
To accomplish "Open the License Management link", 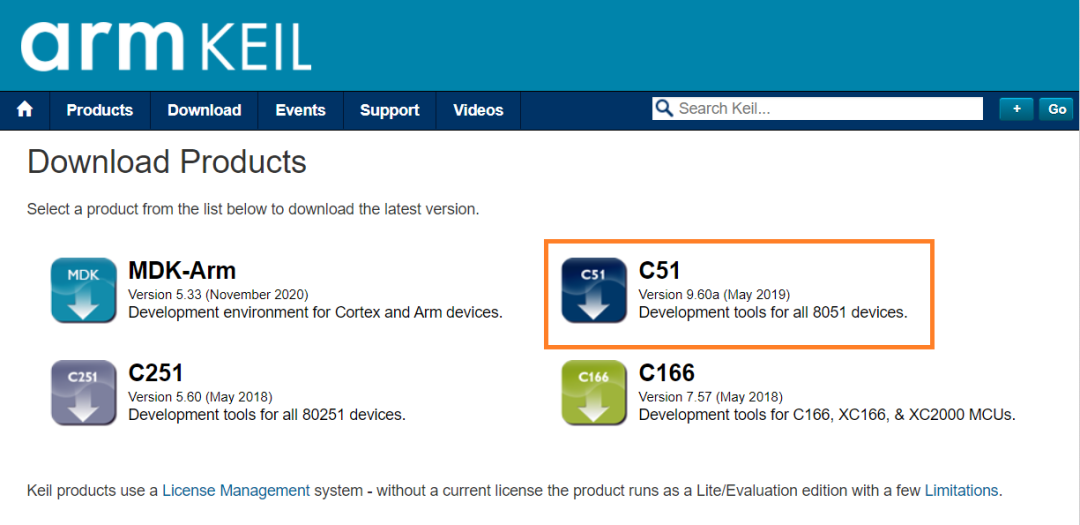I will coord(236,491).
